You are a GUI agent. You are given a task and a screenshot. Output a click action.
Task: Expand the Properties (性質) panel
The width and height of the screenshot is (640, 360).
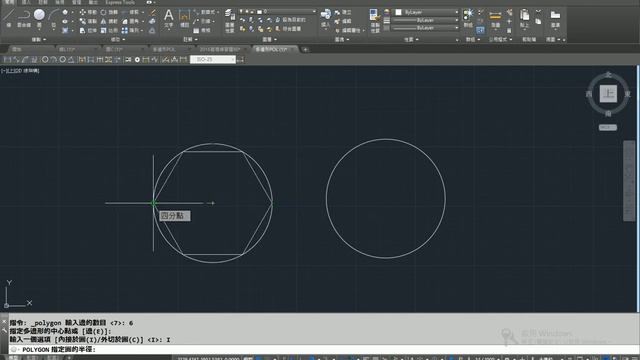point(411,40)
